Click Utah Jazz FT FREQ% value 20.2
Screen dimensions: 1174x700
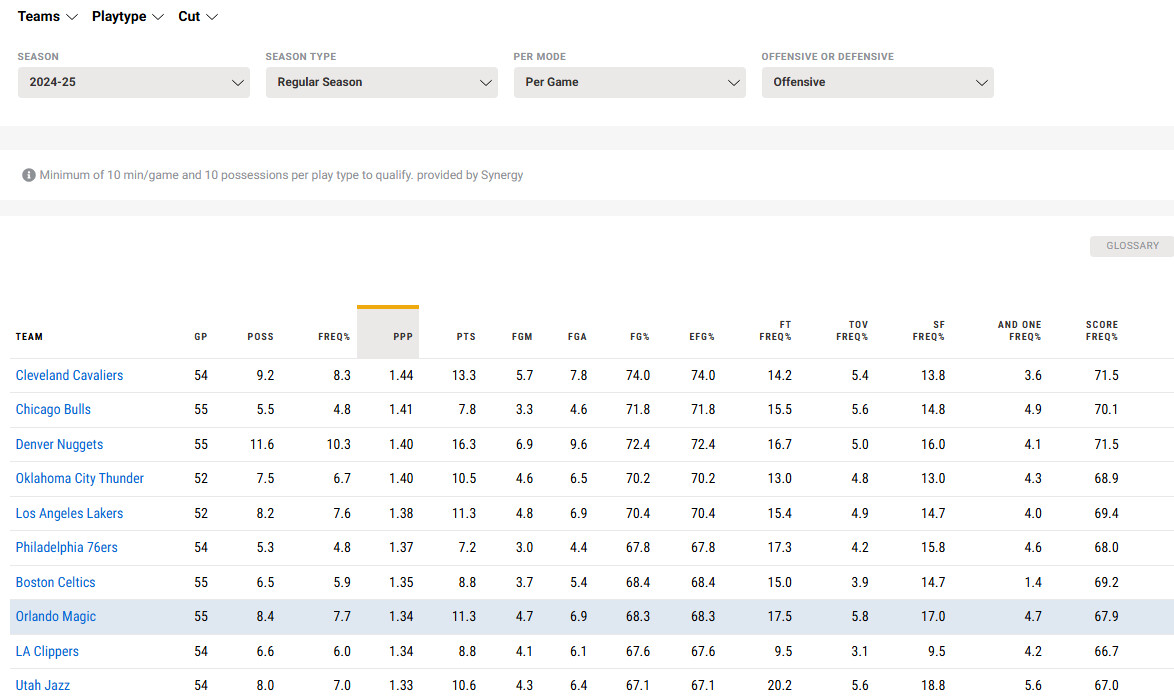[x=779, y=685]
